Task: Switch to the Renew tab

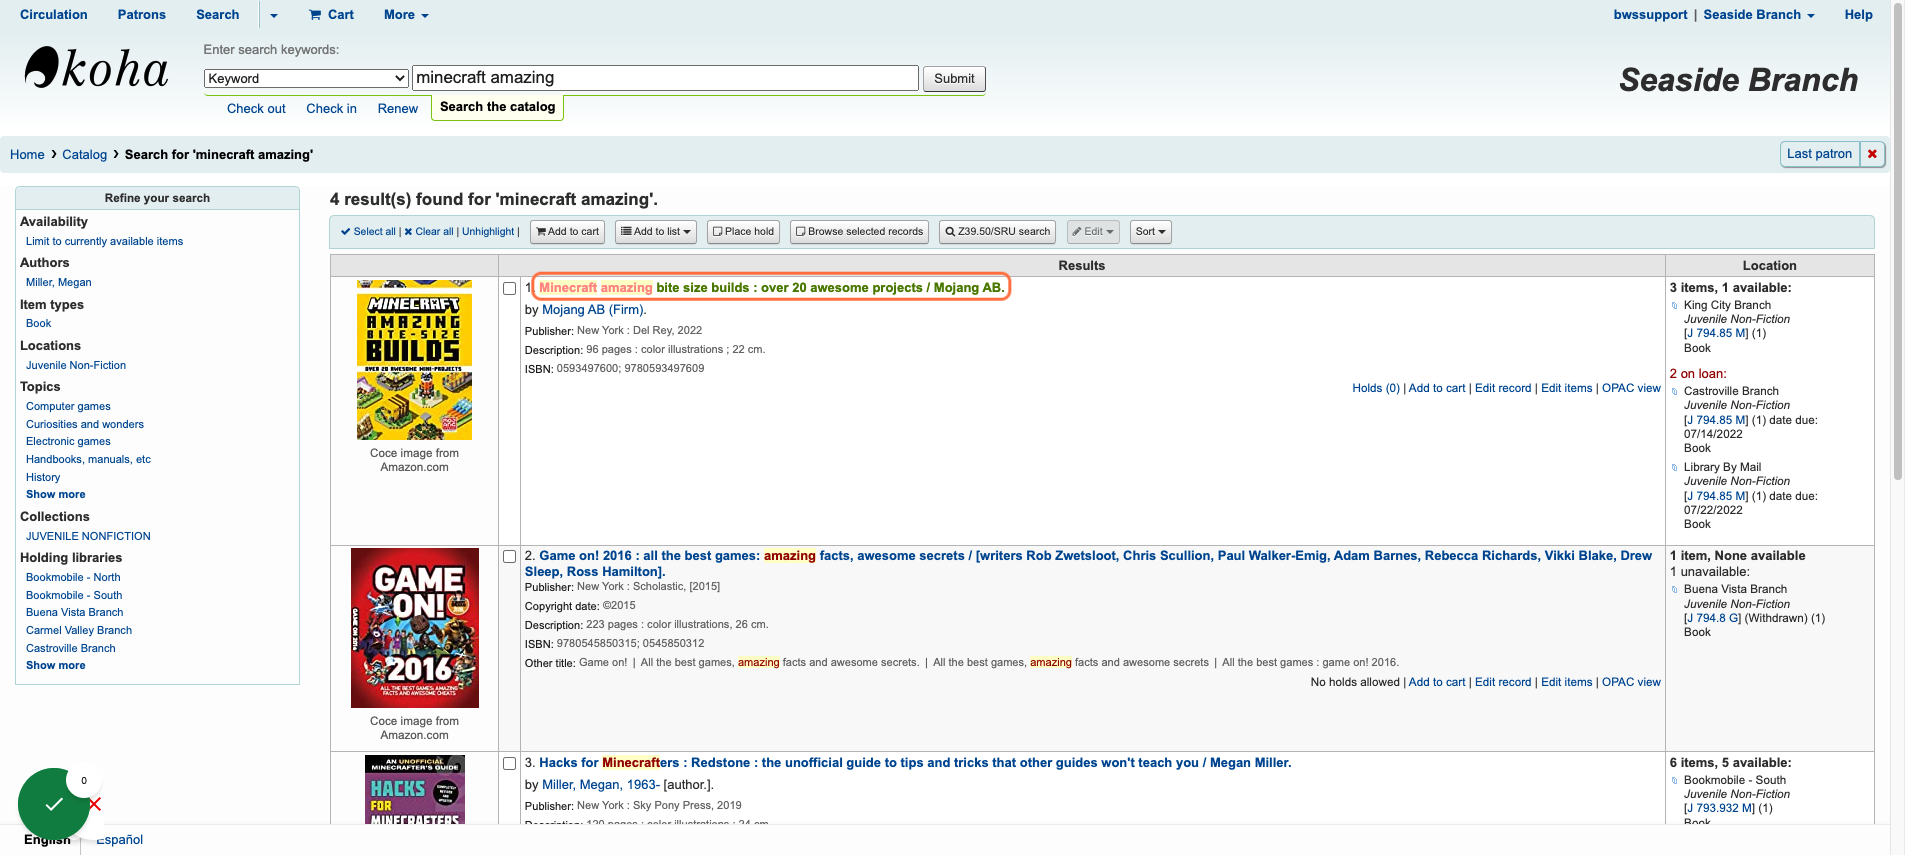Action: coord(398,109)
